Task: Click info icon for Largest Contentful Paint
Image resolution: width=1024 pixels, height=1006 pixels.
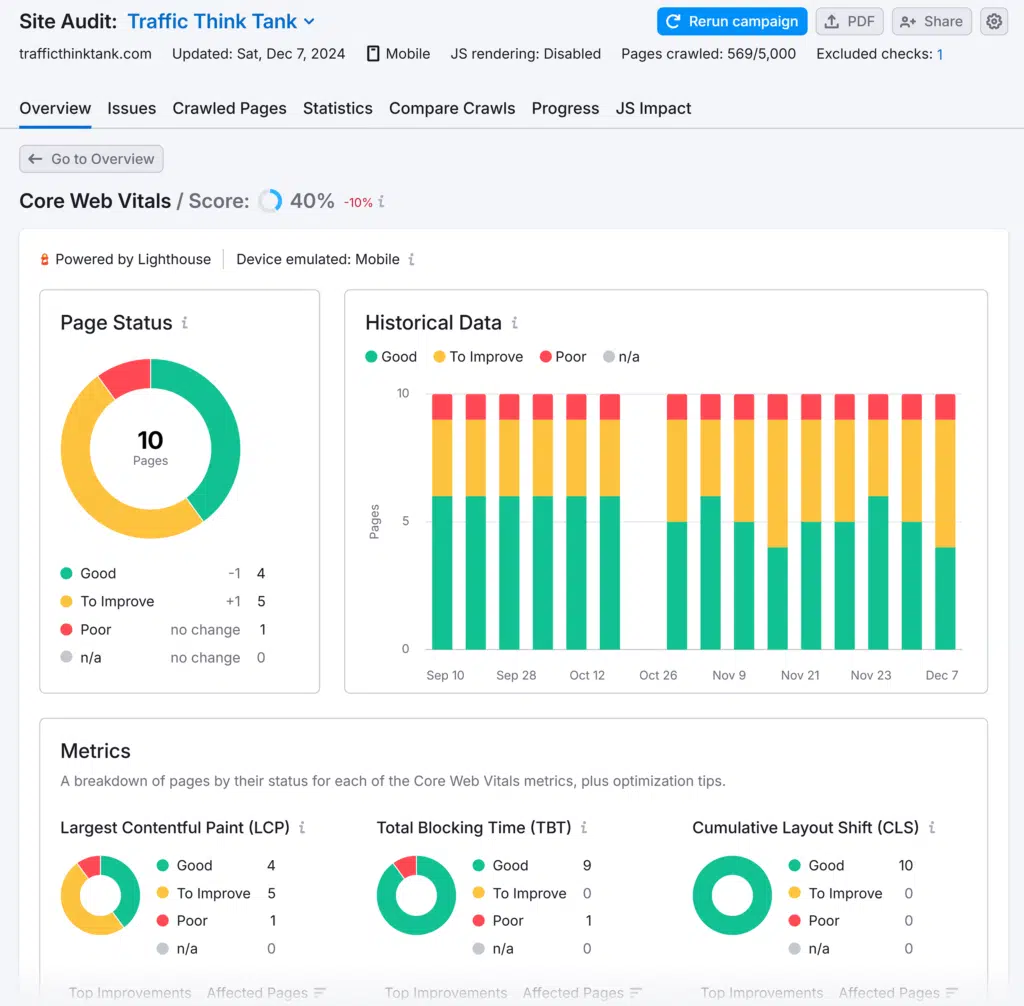Action: pos(302,828)
